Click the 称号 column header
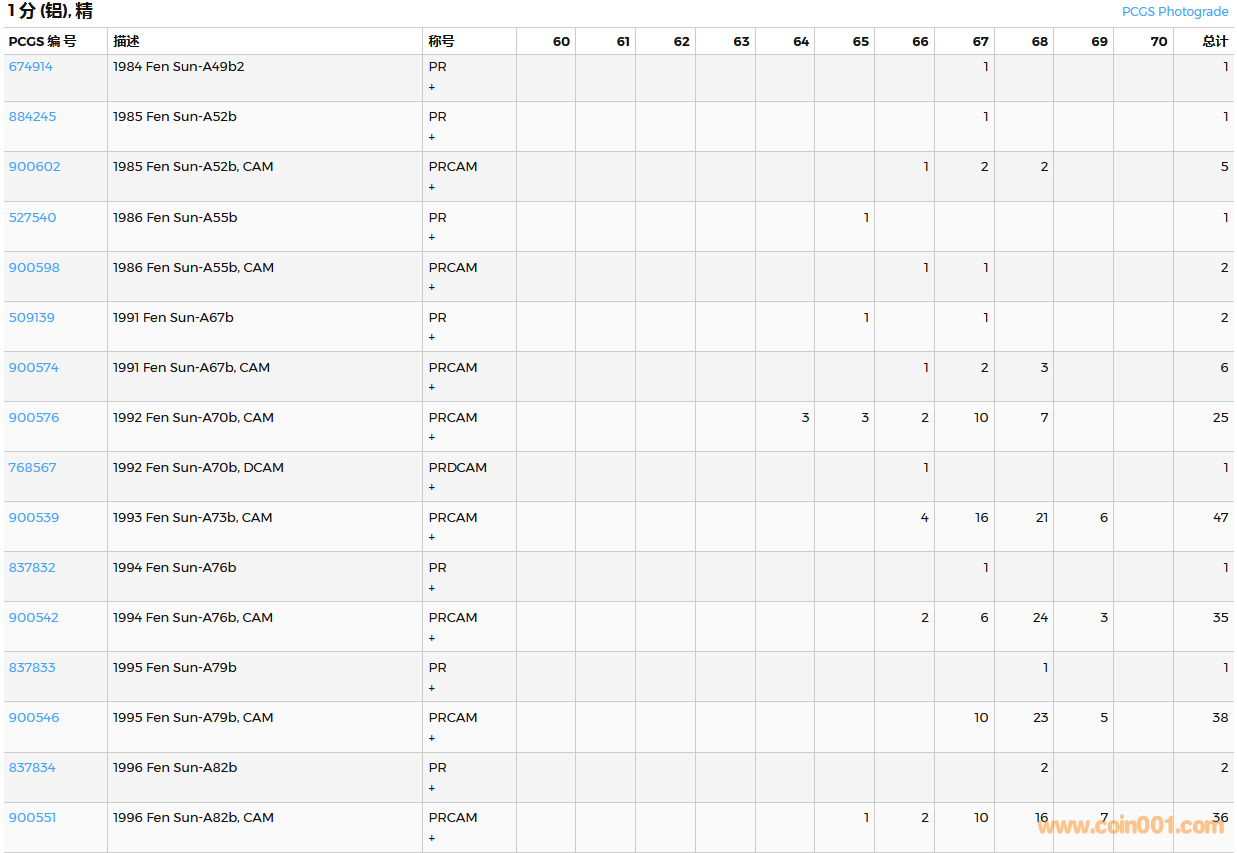This screenshot has width=1237, height=853. click(x=441, y=42)
